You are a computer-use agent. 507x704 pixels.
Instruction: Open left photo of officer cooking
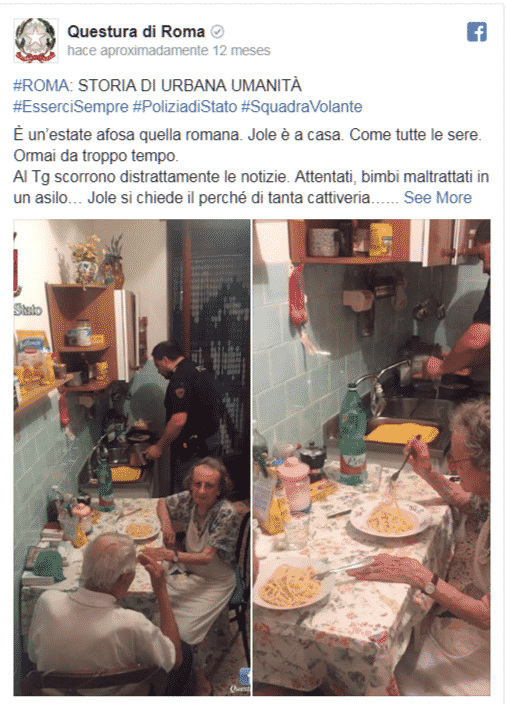pos(132,457)
